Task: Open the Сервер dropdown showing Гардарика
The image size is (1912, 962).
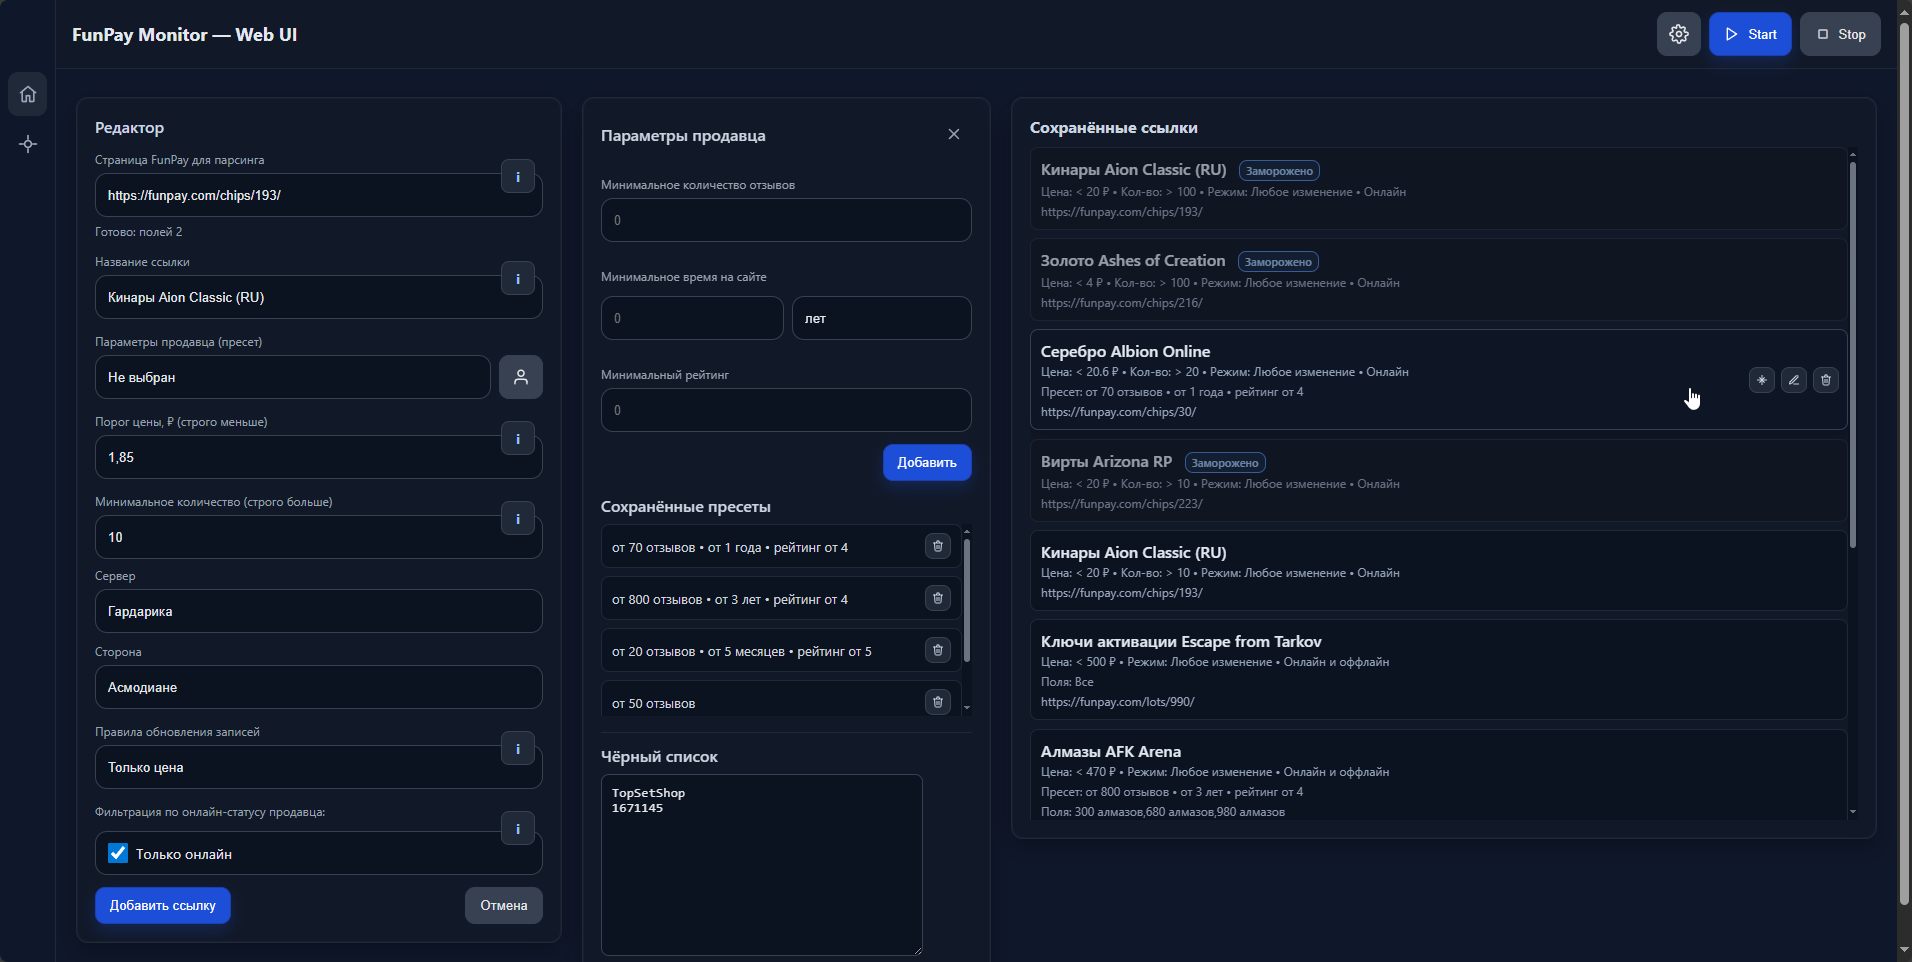Action: [x=318, y=611]
